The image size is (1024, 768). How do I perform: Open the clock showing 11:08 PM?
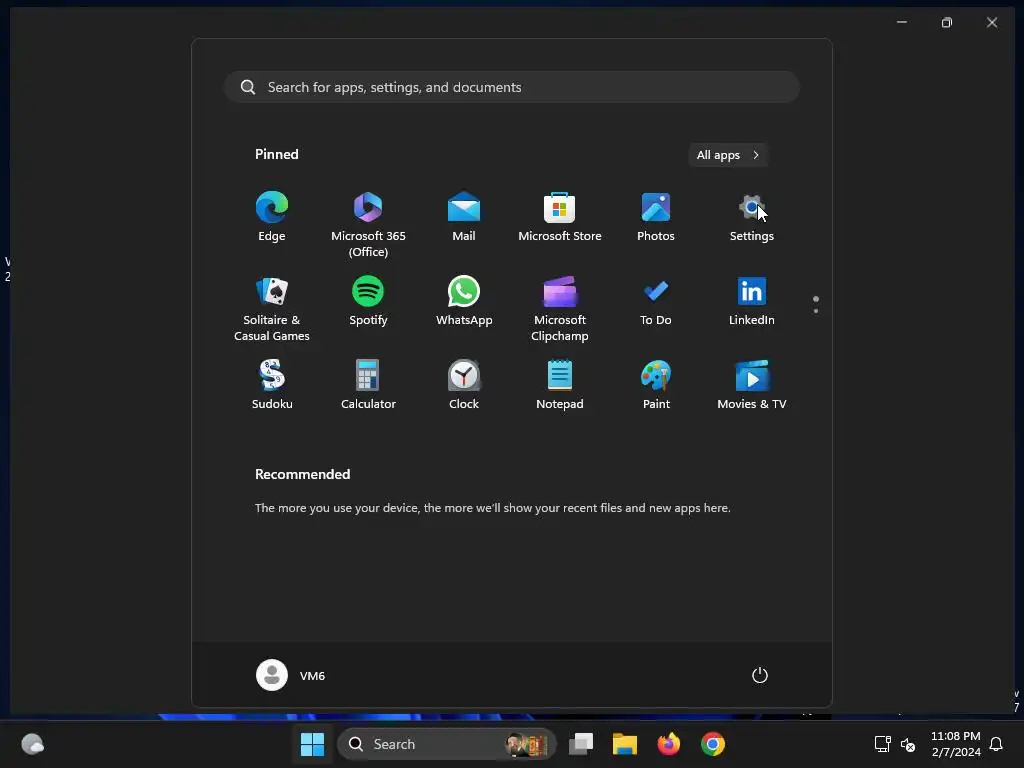955,744
